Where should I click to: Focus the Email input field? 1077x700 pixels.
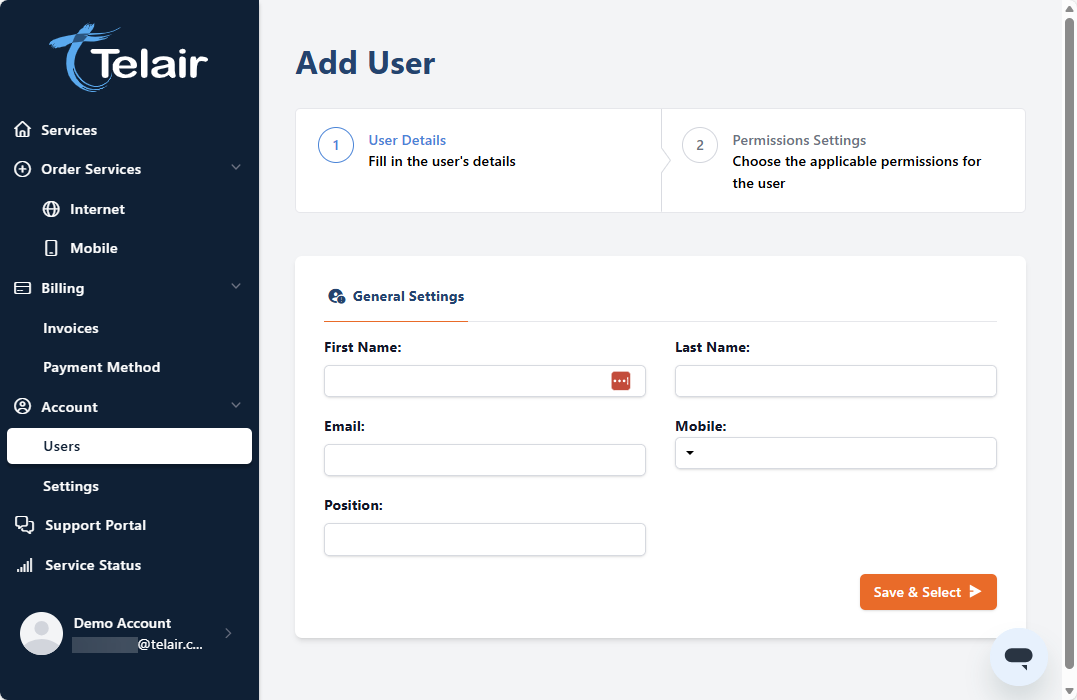(x=485, y=460)
